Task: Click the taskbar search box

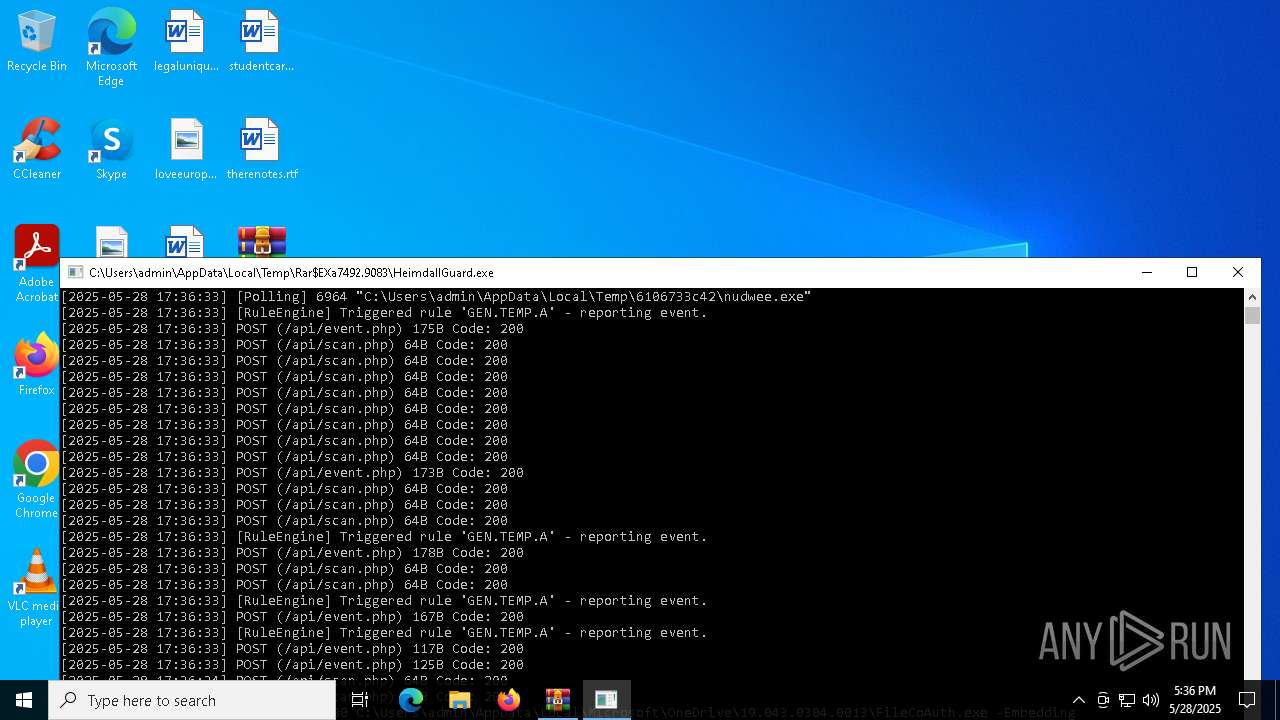Action: pyautogui.click(x=192, y=700)
